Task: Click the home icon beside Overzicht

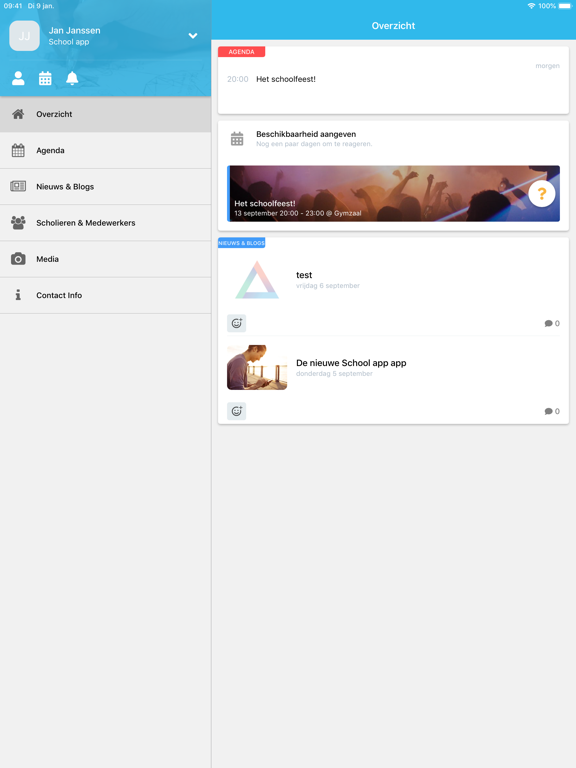Action: pos(18,114)
